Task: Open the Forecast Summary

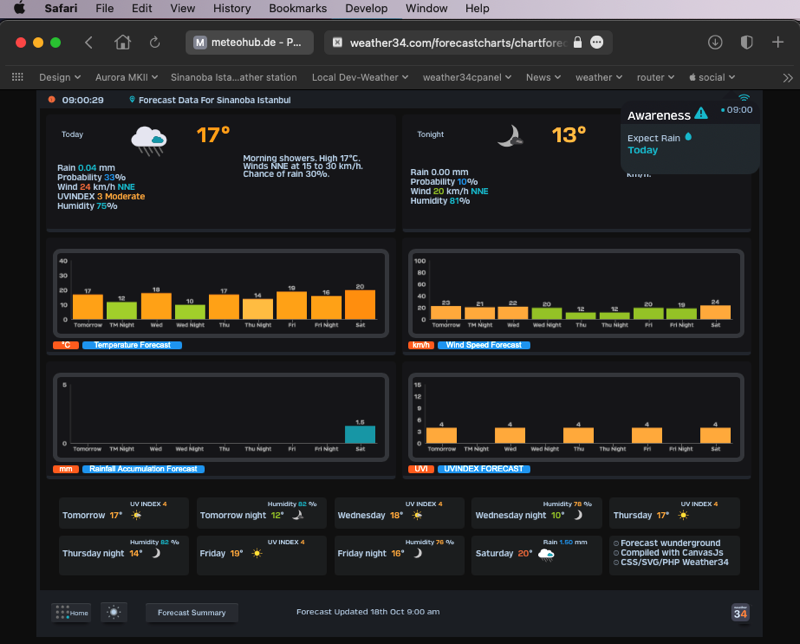Action: [191, 612]
